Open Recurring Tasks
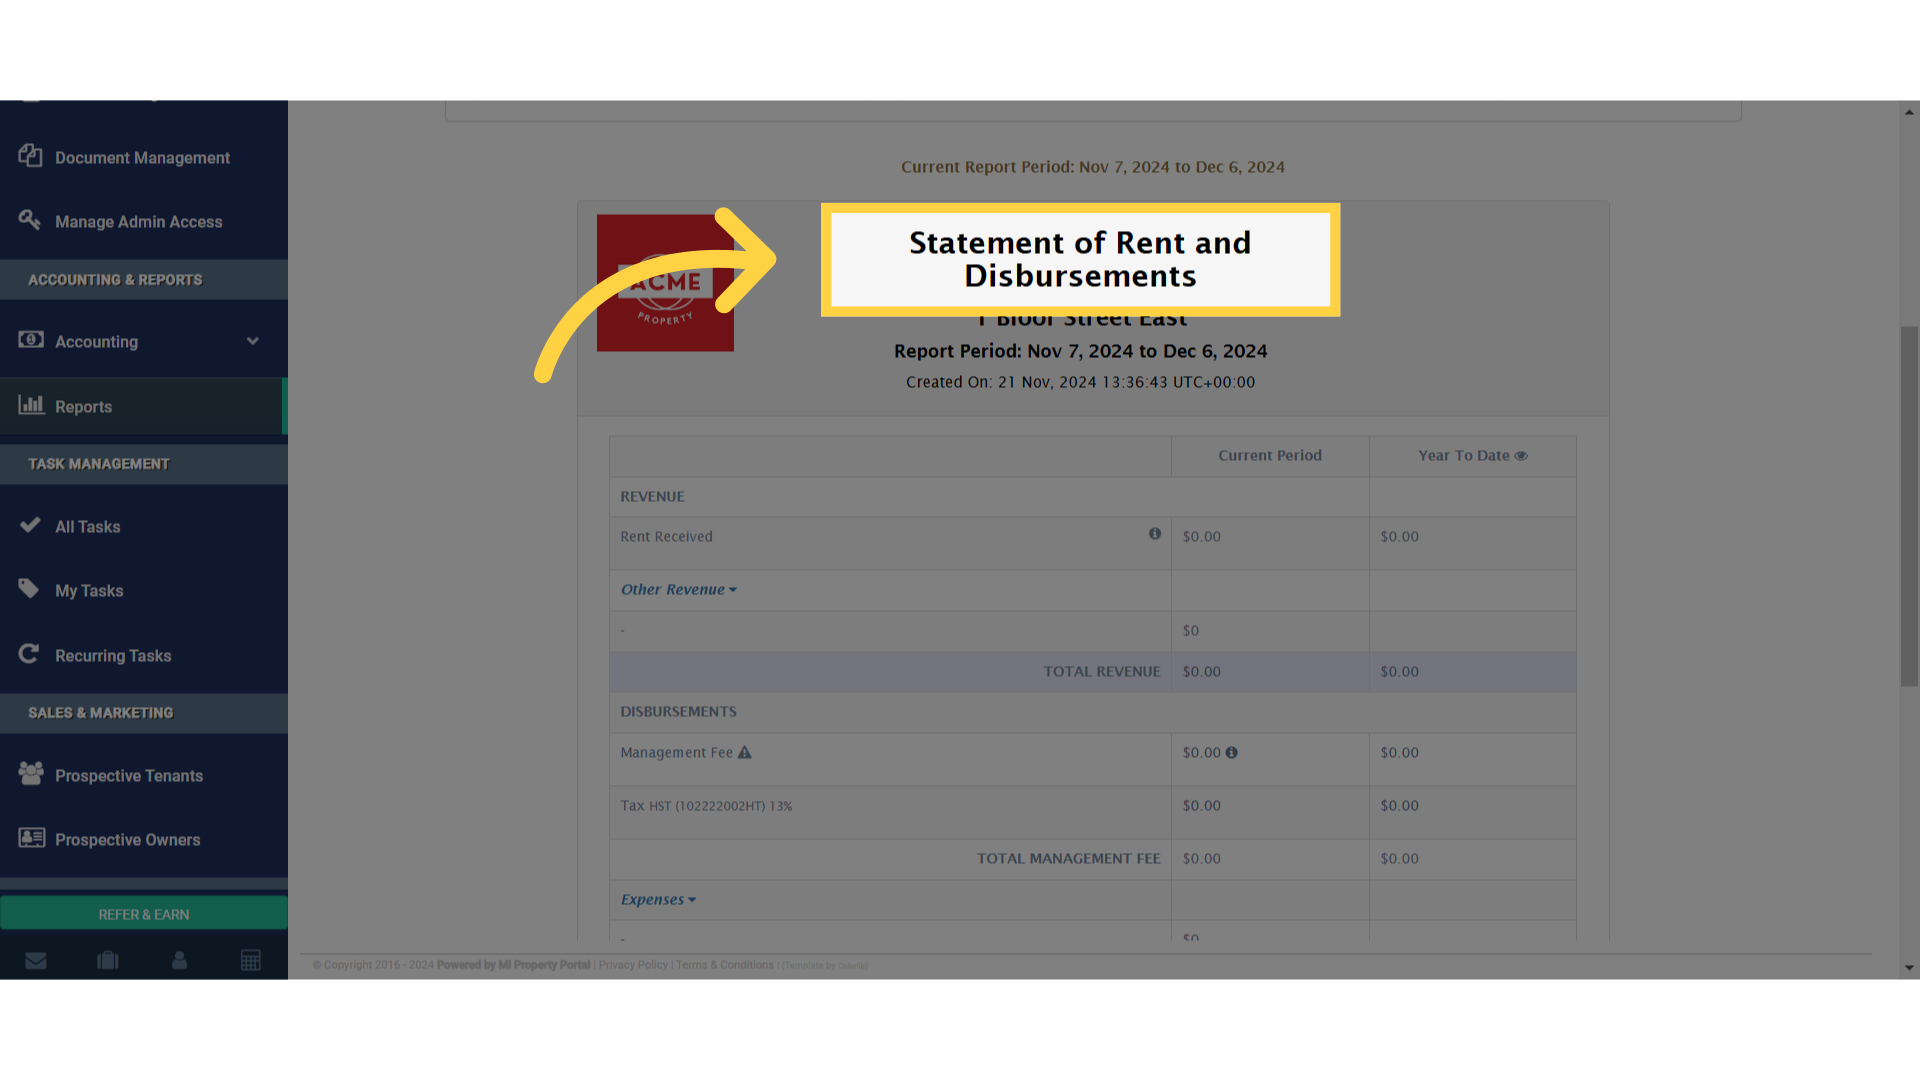 point(142,656)
